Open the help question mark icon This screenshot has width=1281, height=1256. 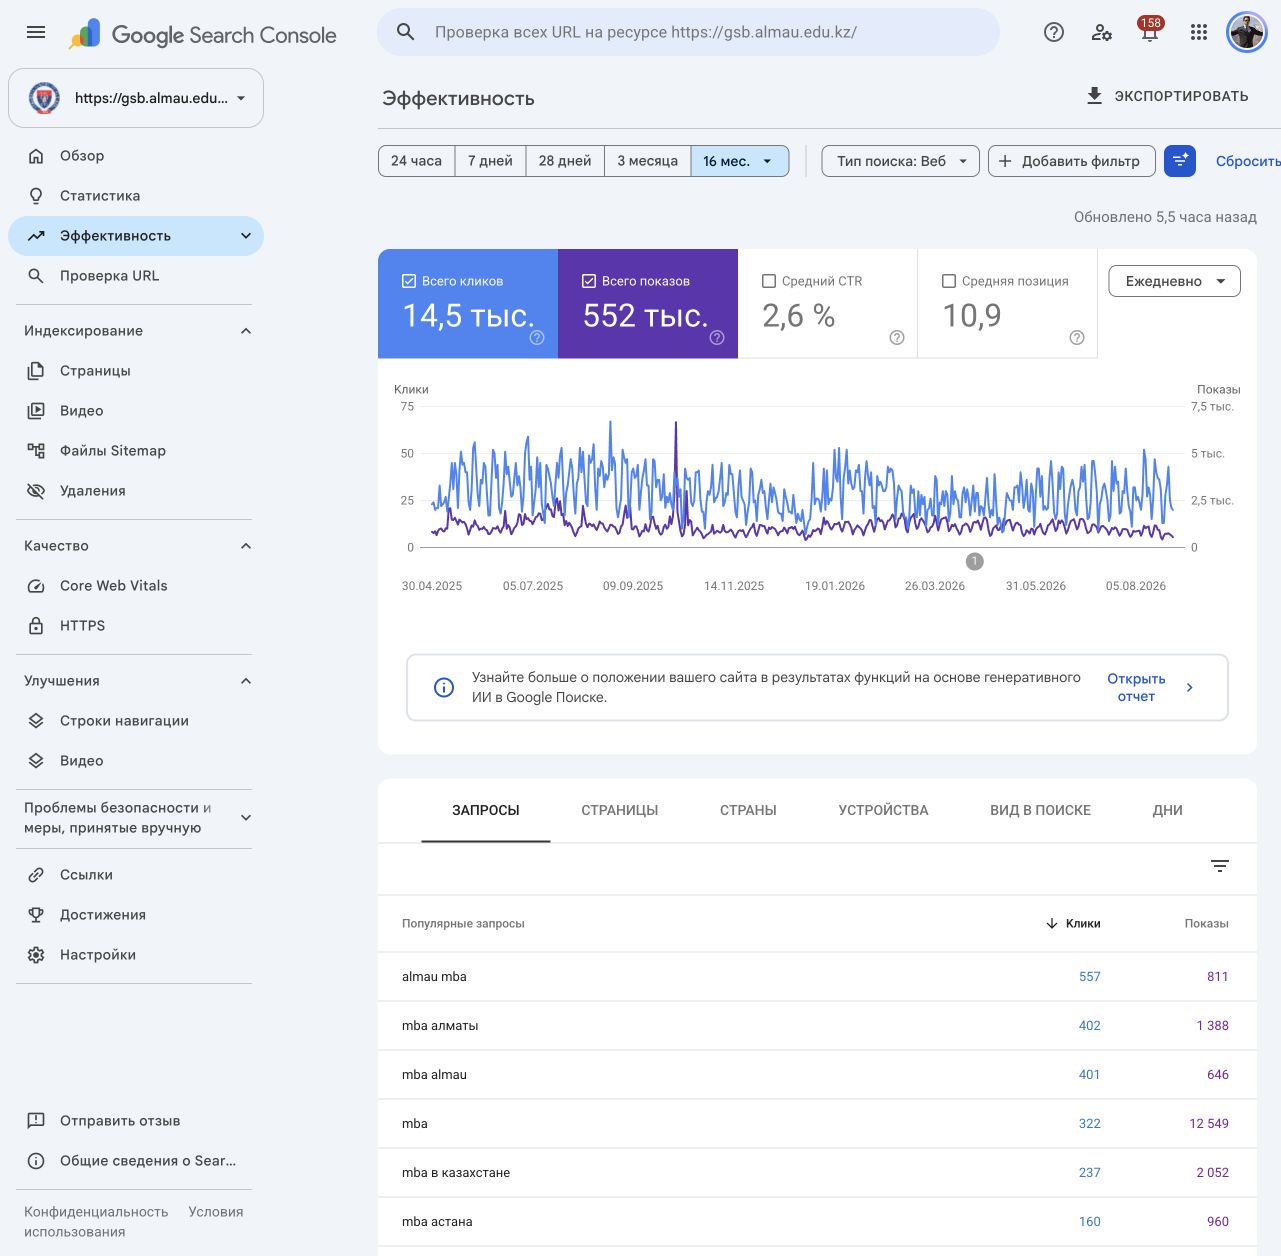1053,32
